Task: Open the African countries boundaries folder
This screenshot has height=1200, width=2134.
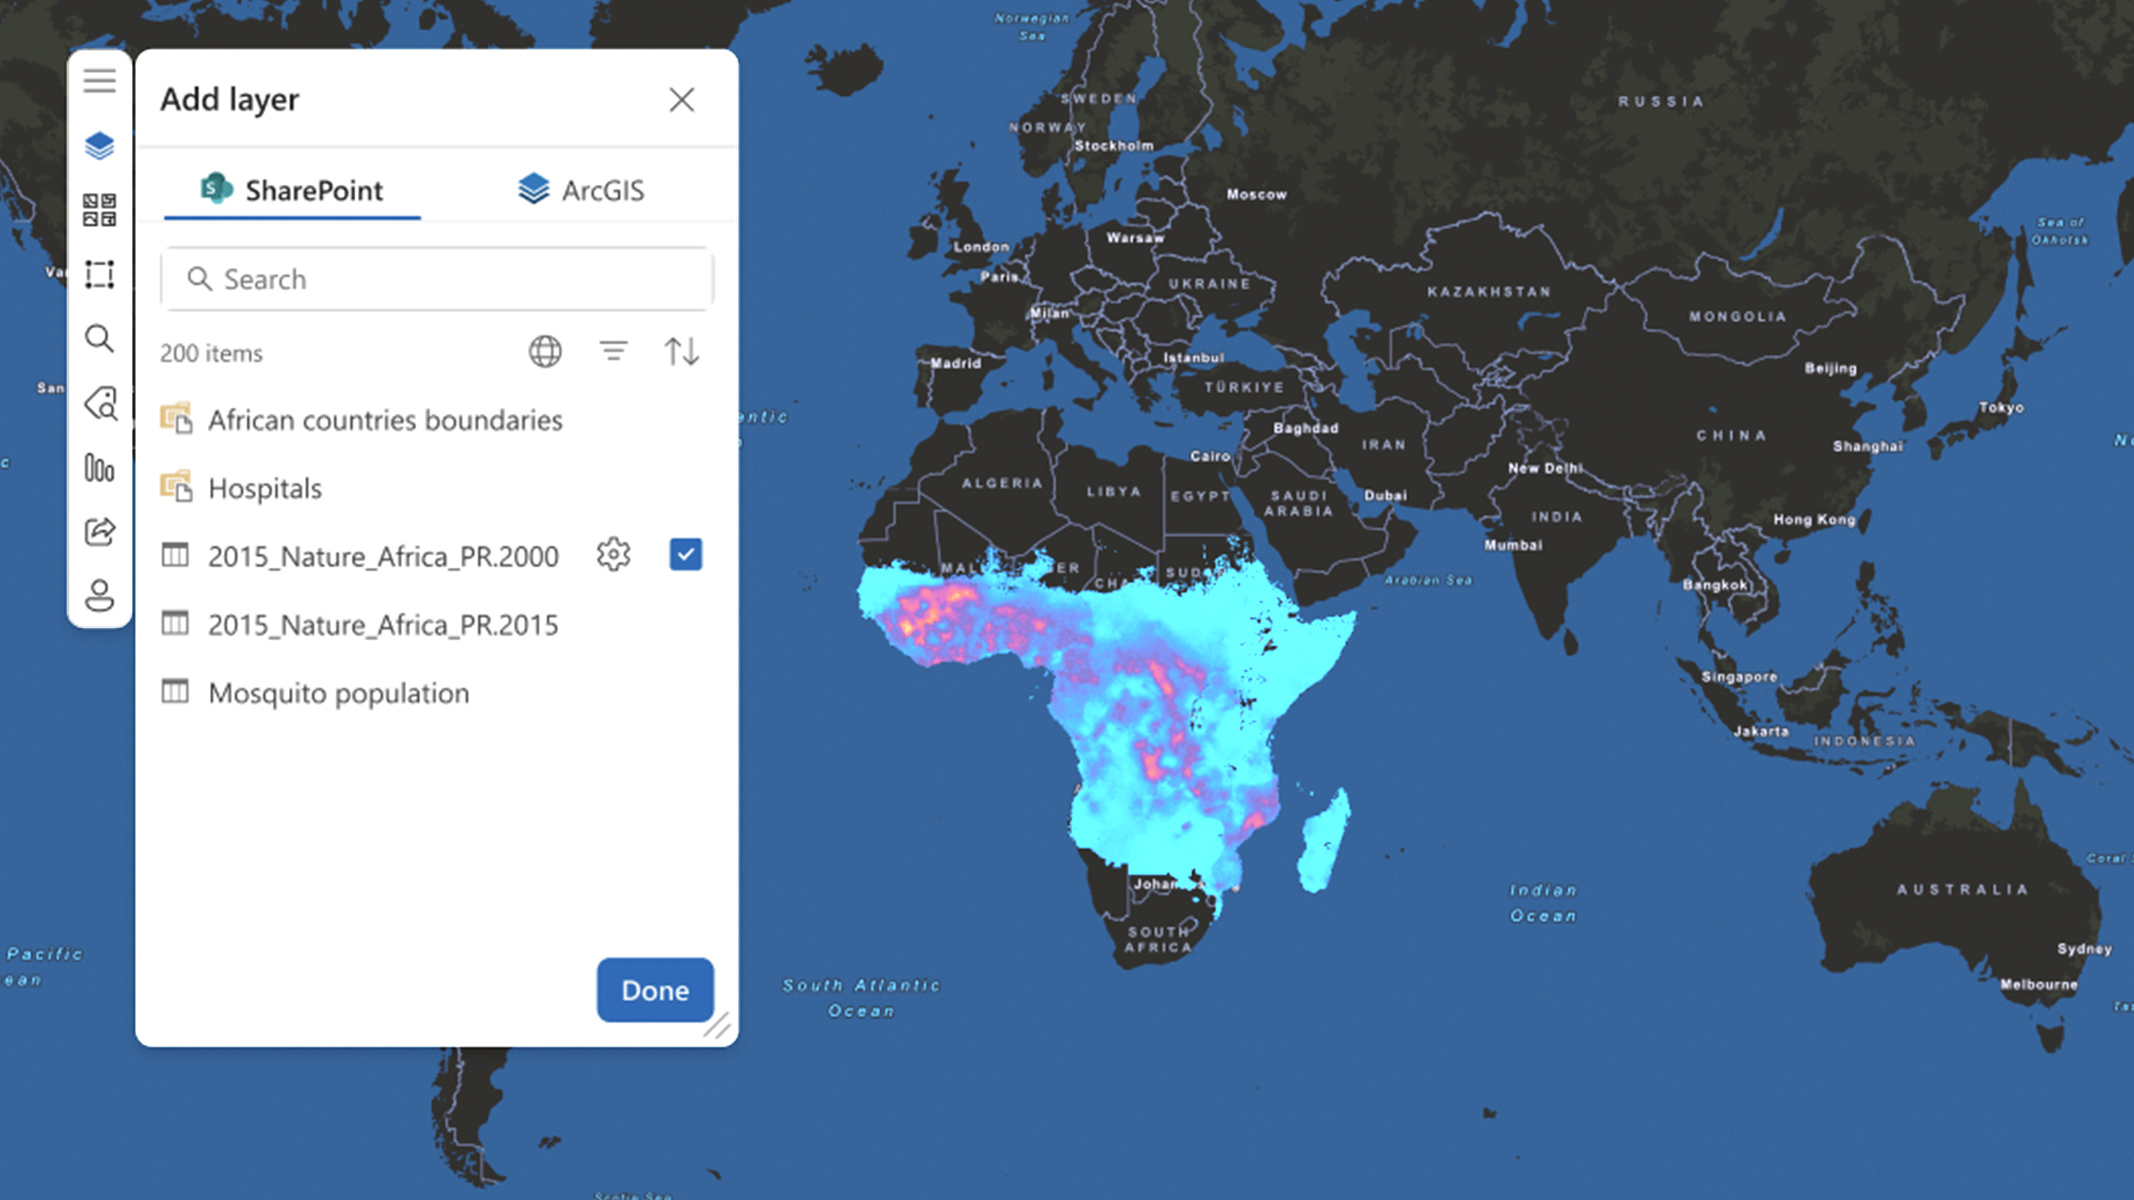Action: pyautogui.click(x=385, y=420)
